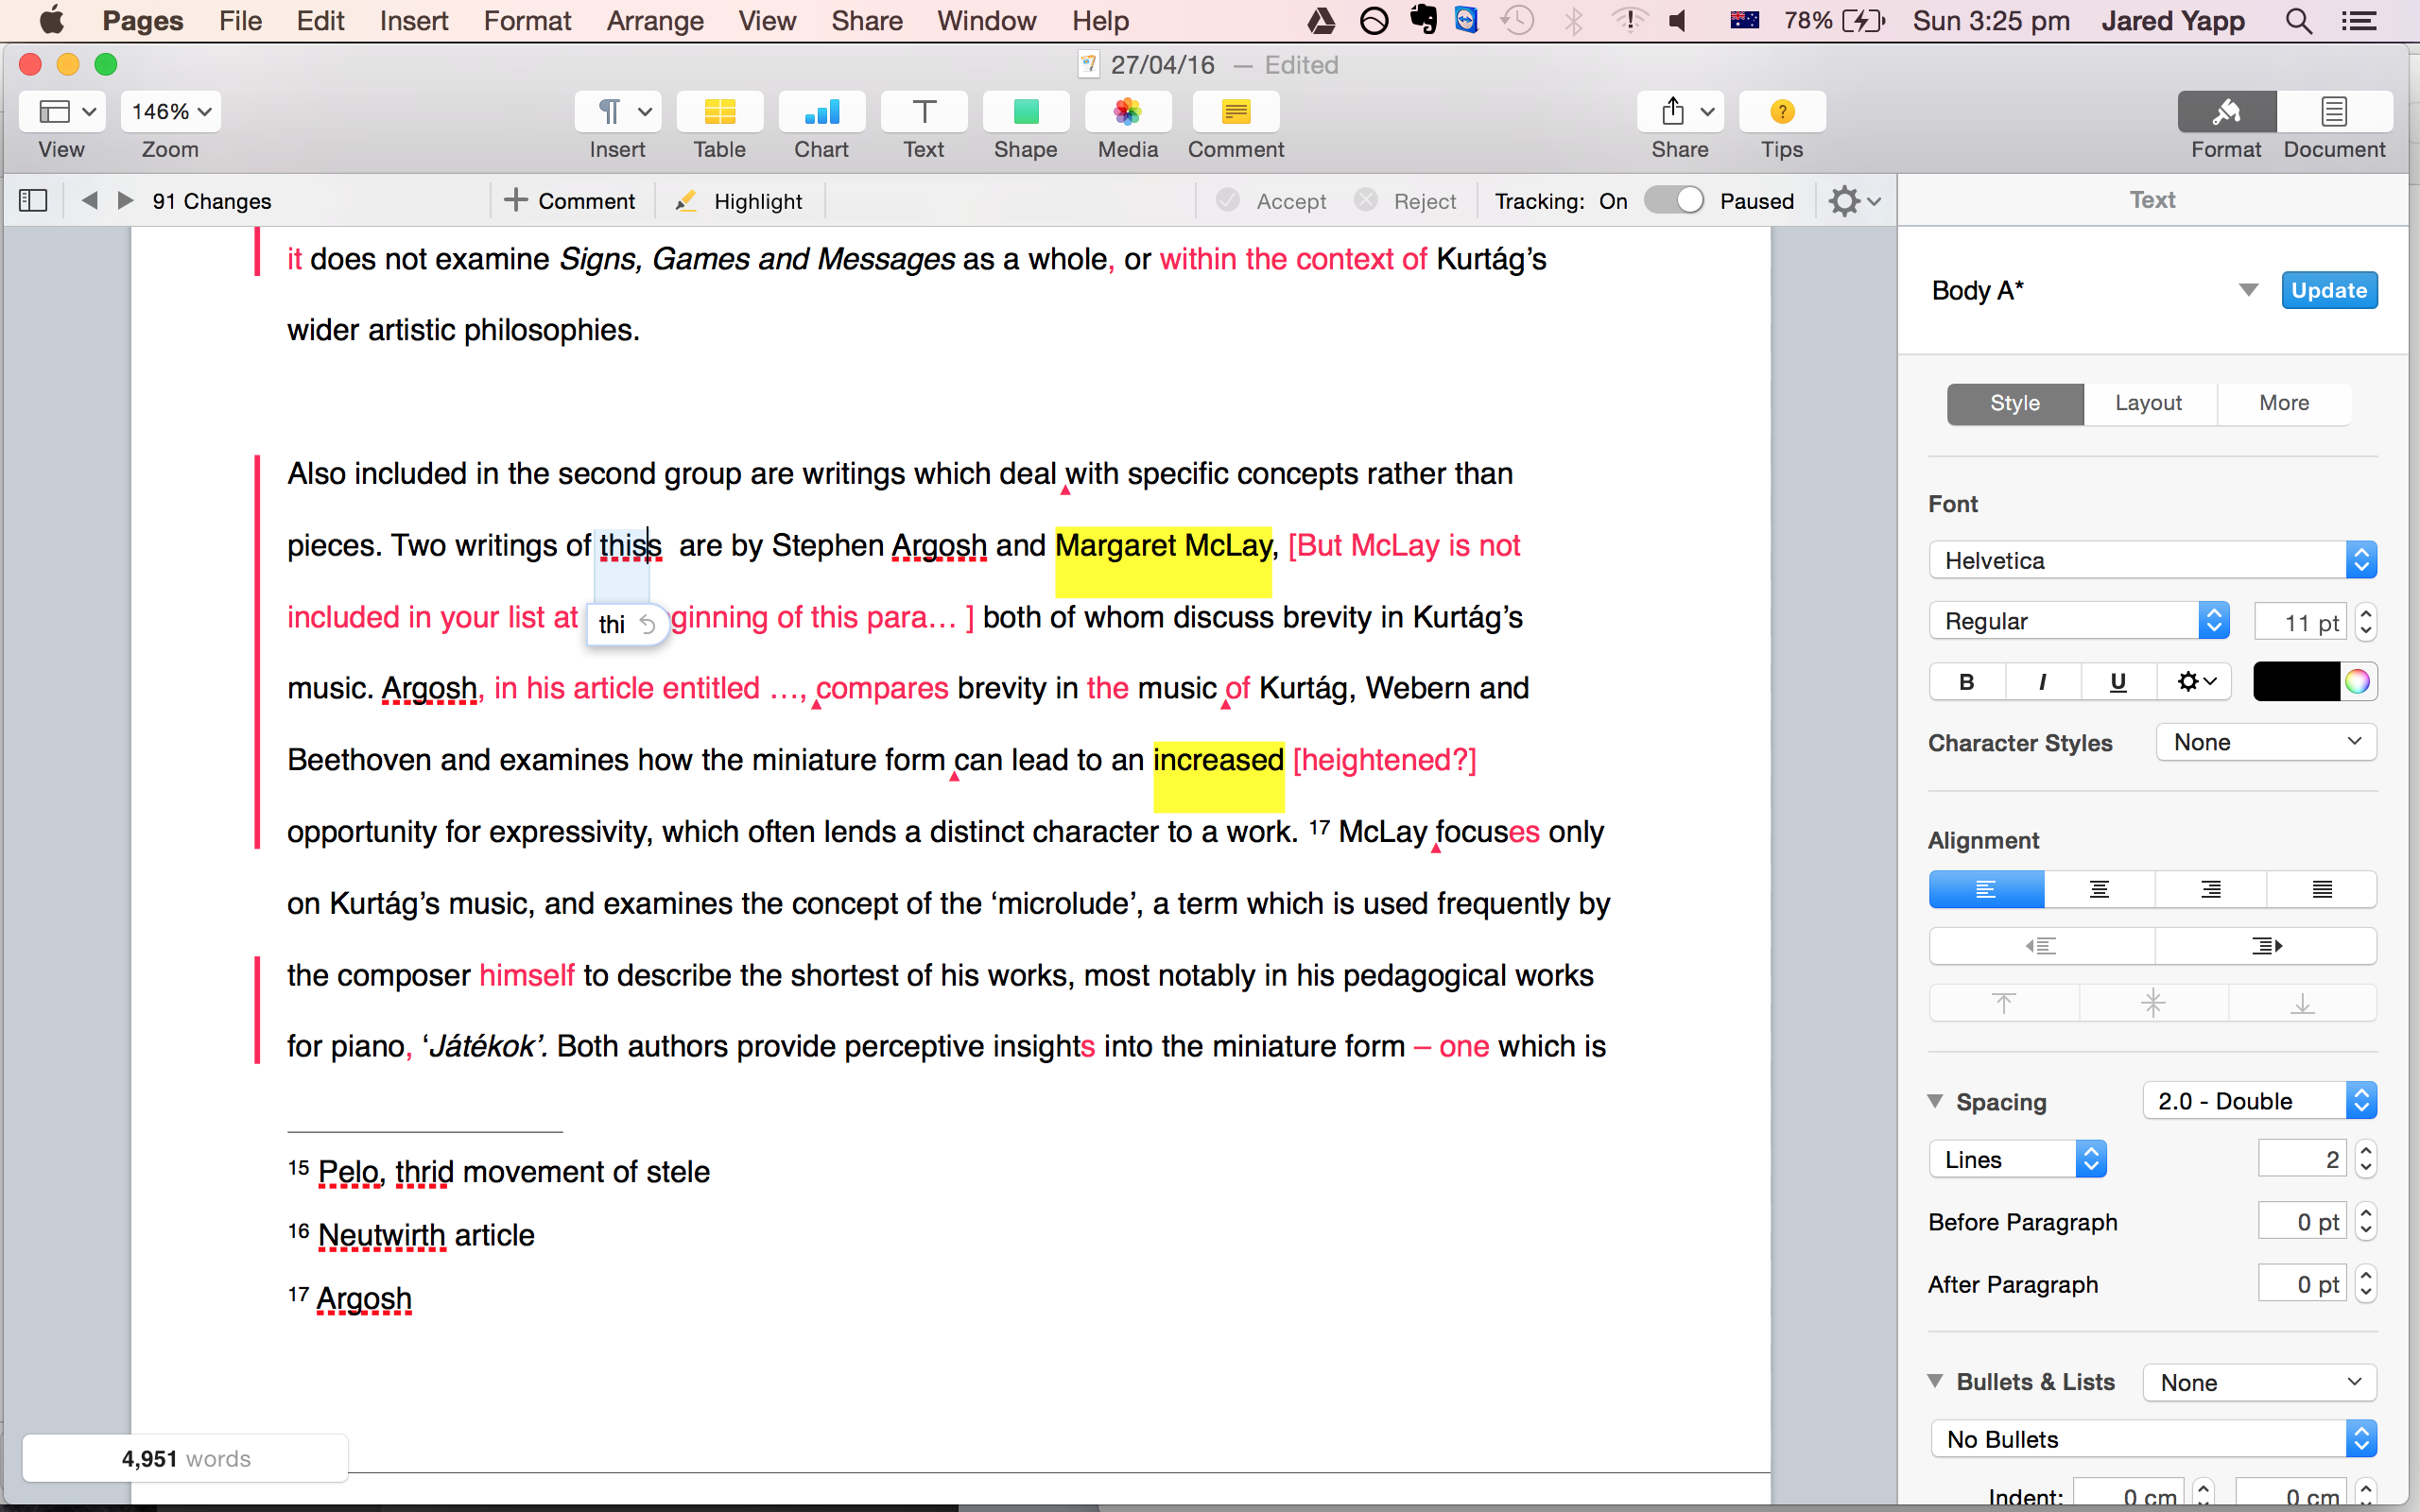This screenshot has width=2420, height=1512.
Task: Add a Shape using the toolbar
Action: pyautogui.click(x=1025, y=112)
